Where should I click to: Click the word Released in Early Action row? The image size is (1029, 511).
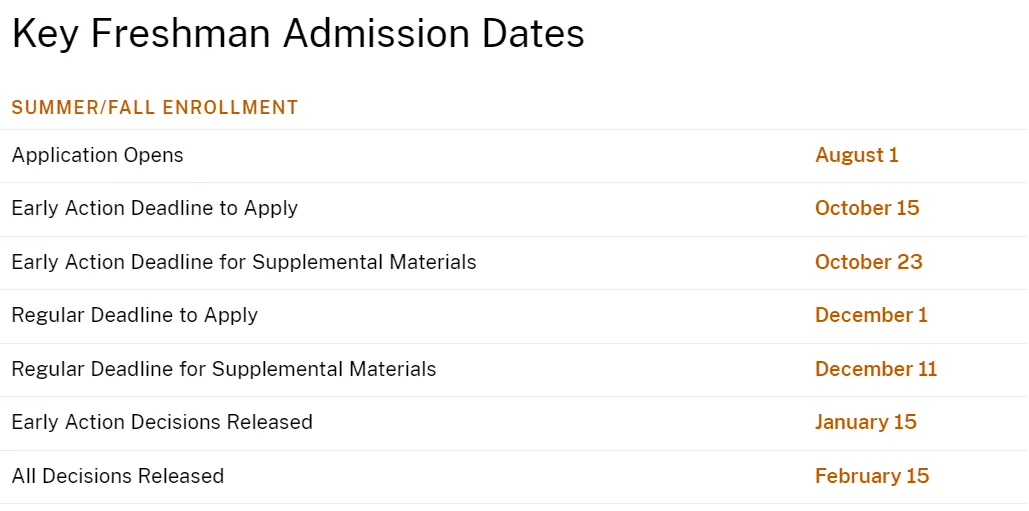269,422
